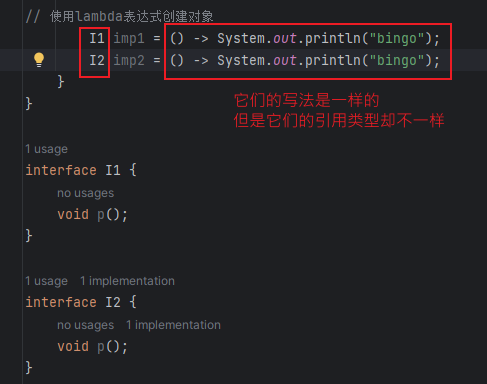
Task: Click the variable name imp1
Action: [x=129, y=38]
